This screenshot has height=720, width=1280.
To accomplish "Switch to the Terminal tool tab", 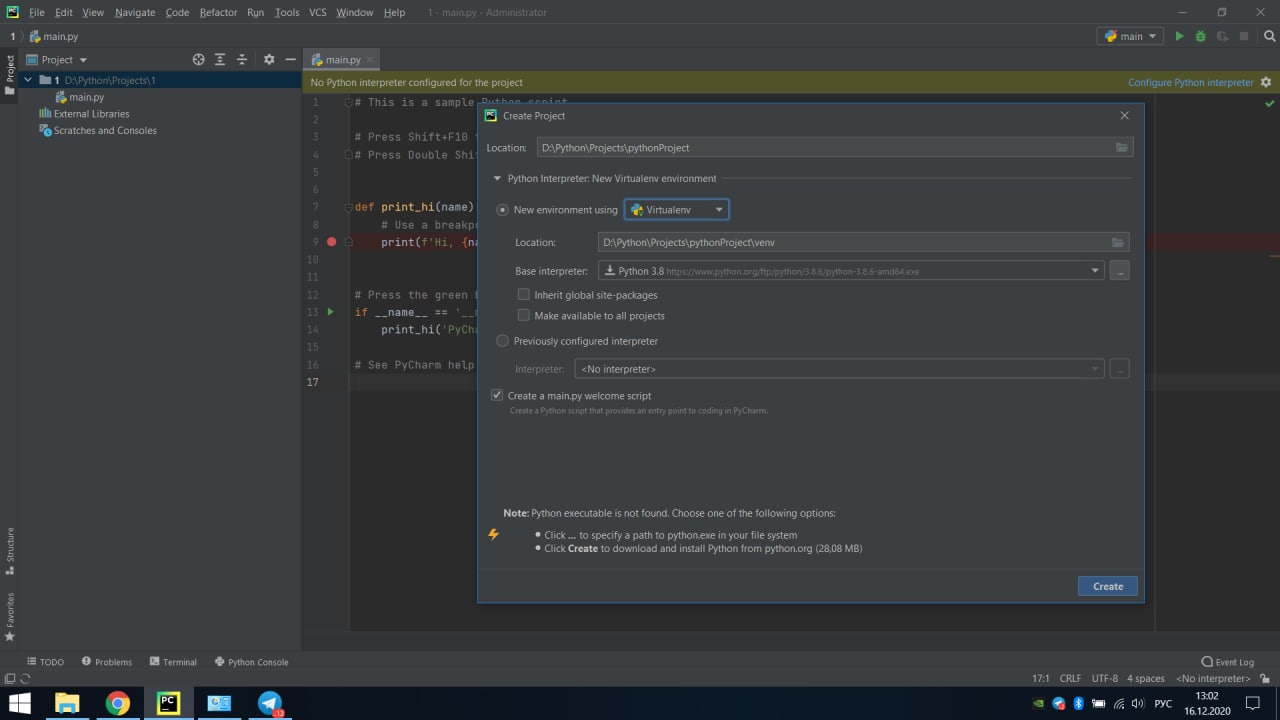I will pos(173,662).
